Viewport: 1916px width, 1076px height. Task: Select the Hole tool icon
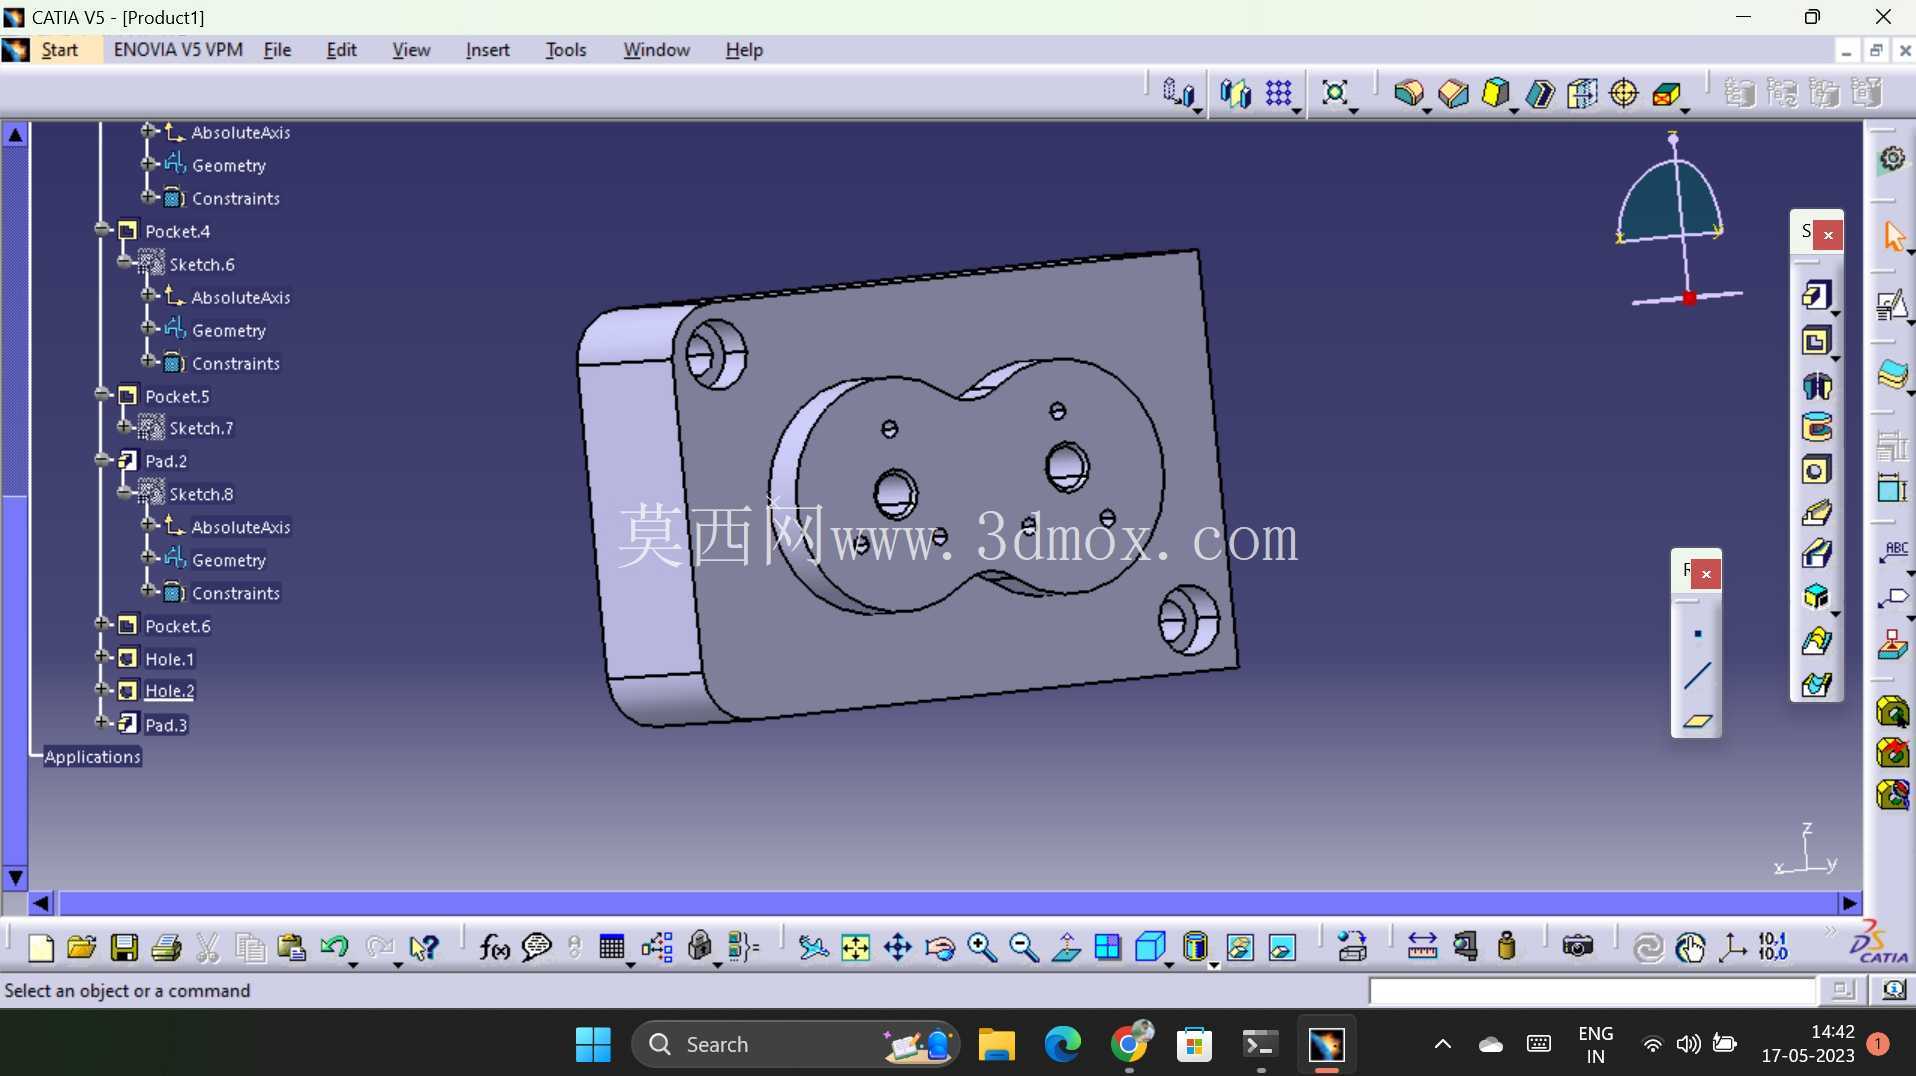[1816, 470]
